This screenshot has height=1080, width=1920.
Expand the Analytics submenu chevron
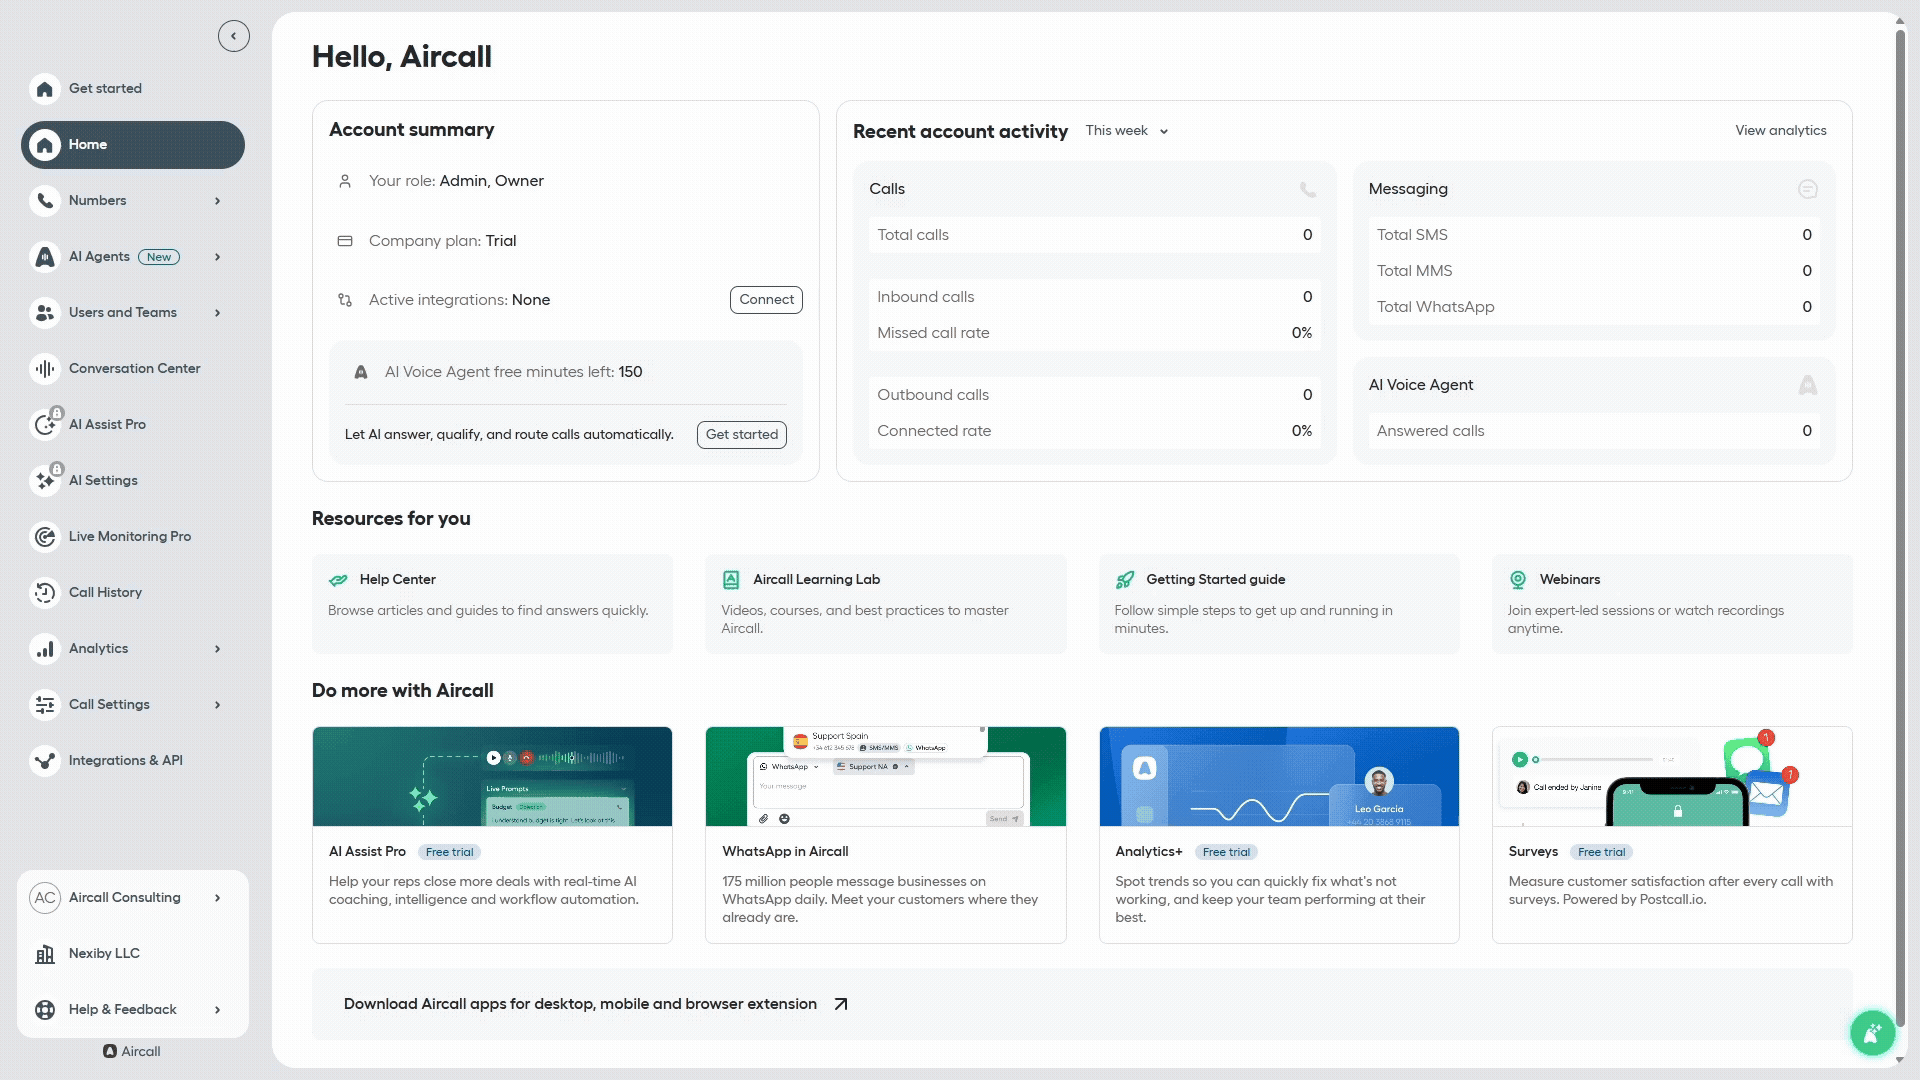tap(217, 649)
